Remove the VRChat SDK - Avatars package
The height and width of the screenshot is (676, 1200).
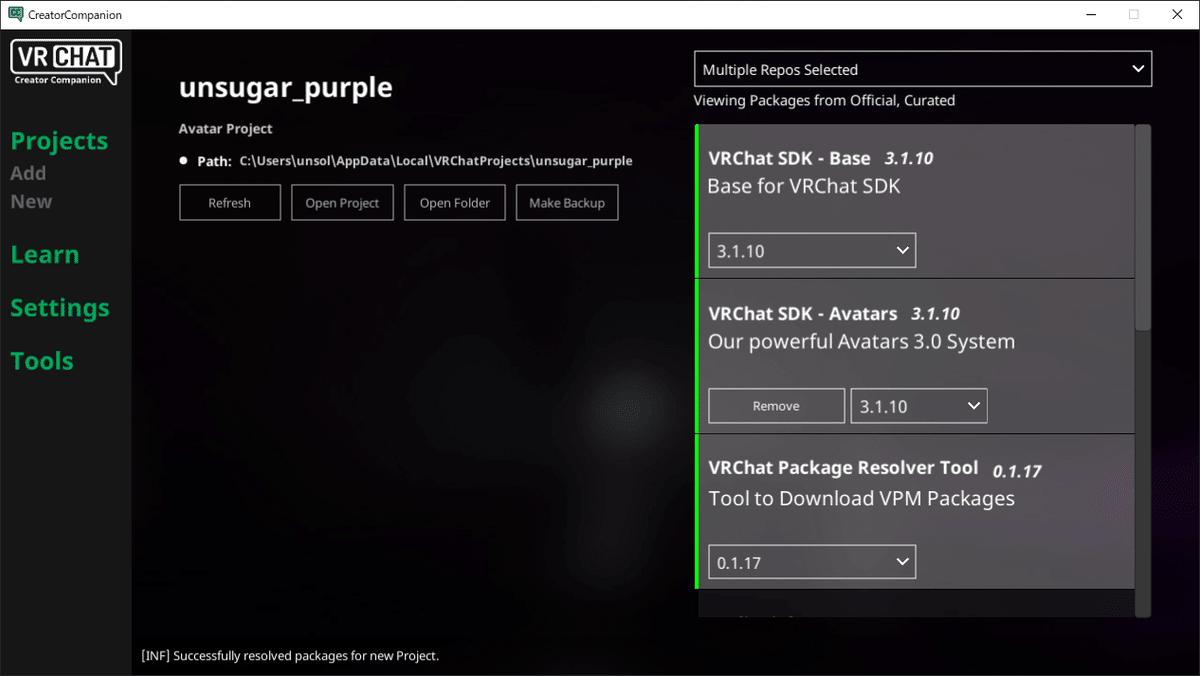[776, 405]
